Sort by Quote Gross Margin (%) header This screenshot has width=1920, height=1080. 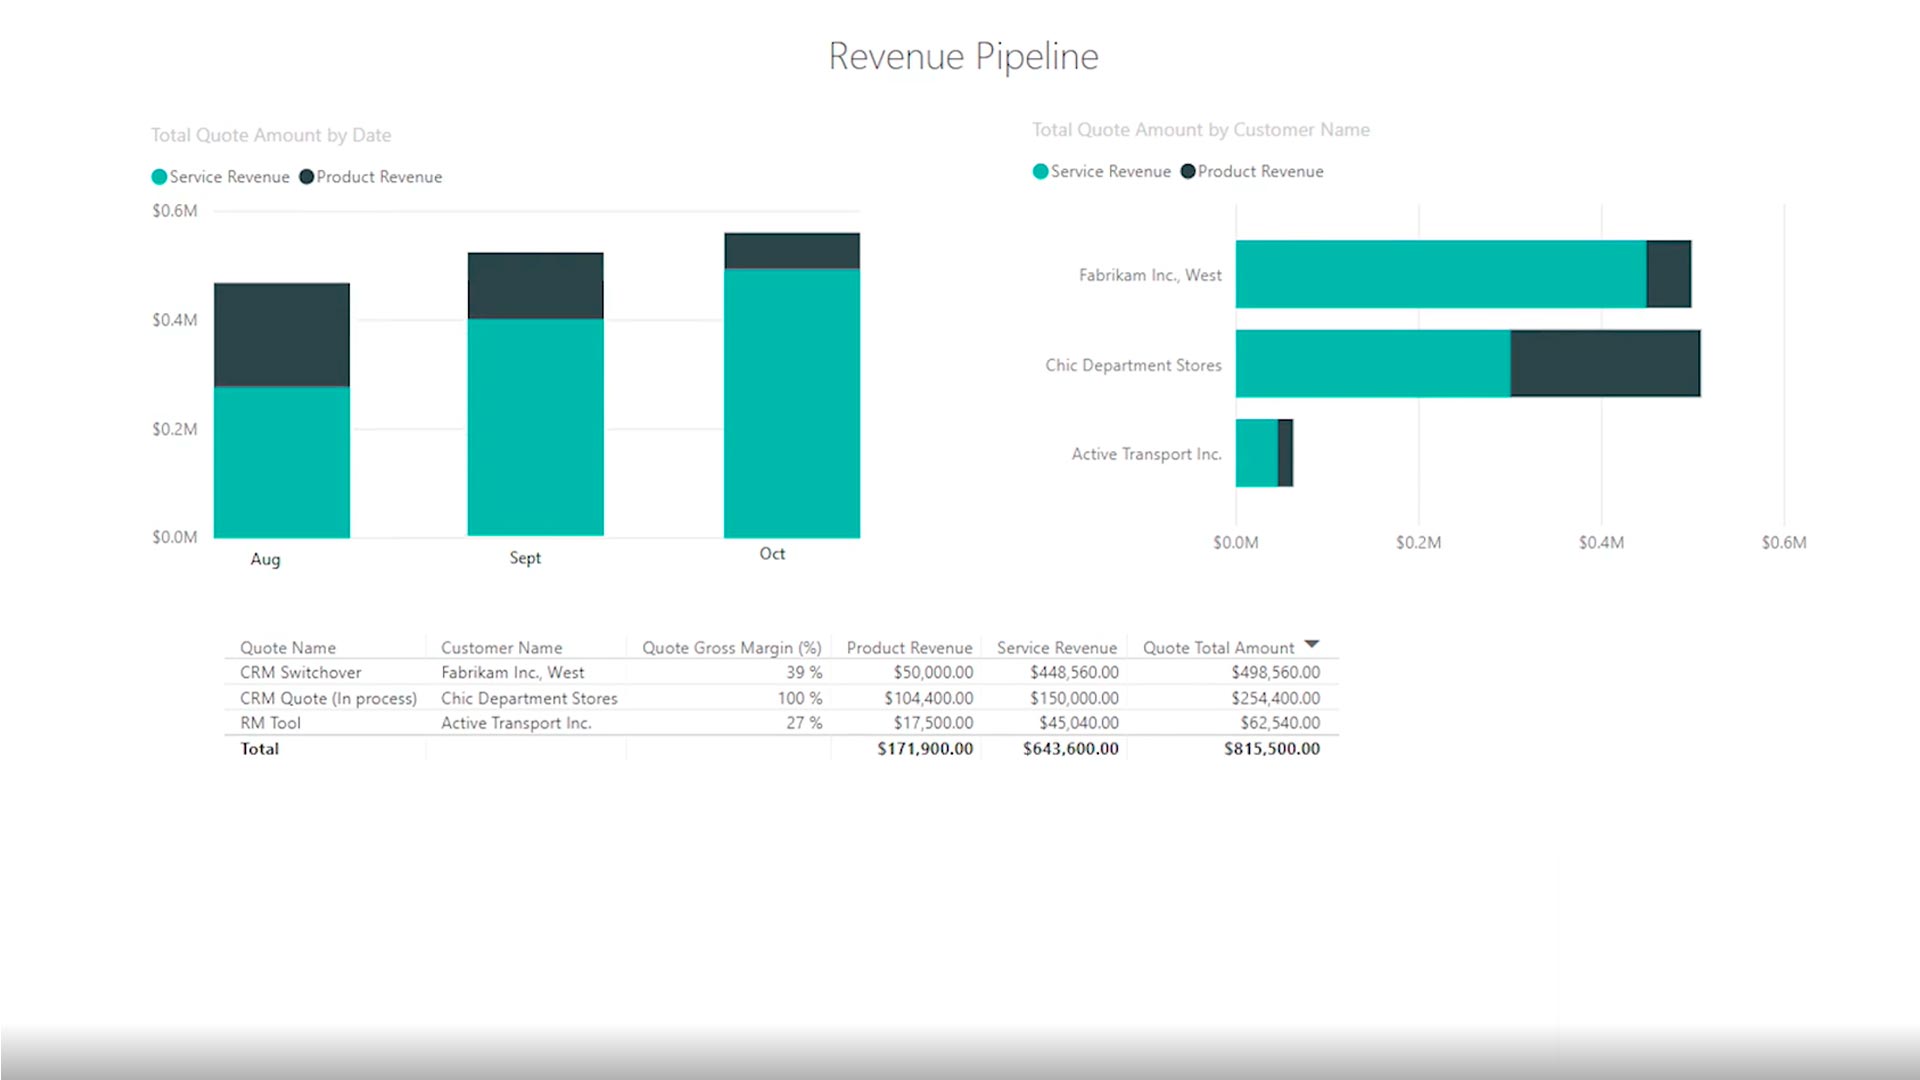pyautogui.click(x=731, y=648)
